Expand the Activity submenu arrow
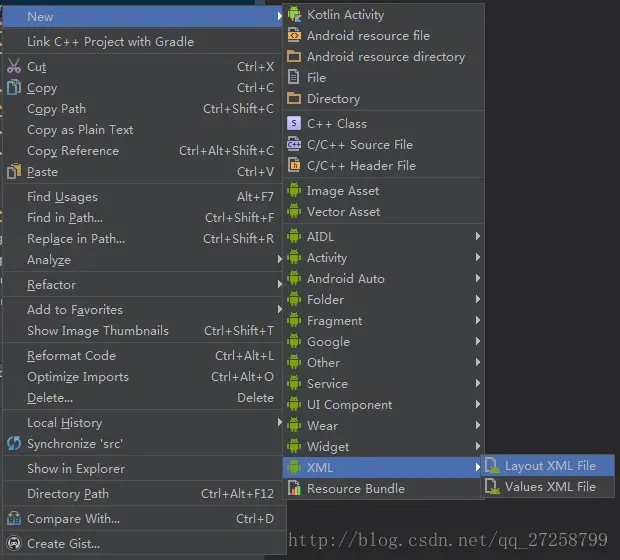This screenshot has height=560, width=620. click(x=478, y=257)
